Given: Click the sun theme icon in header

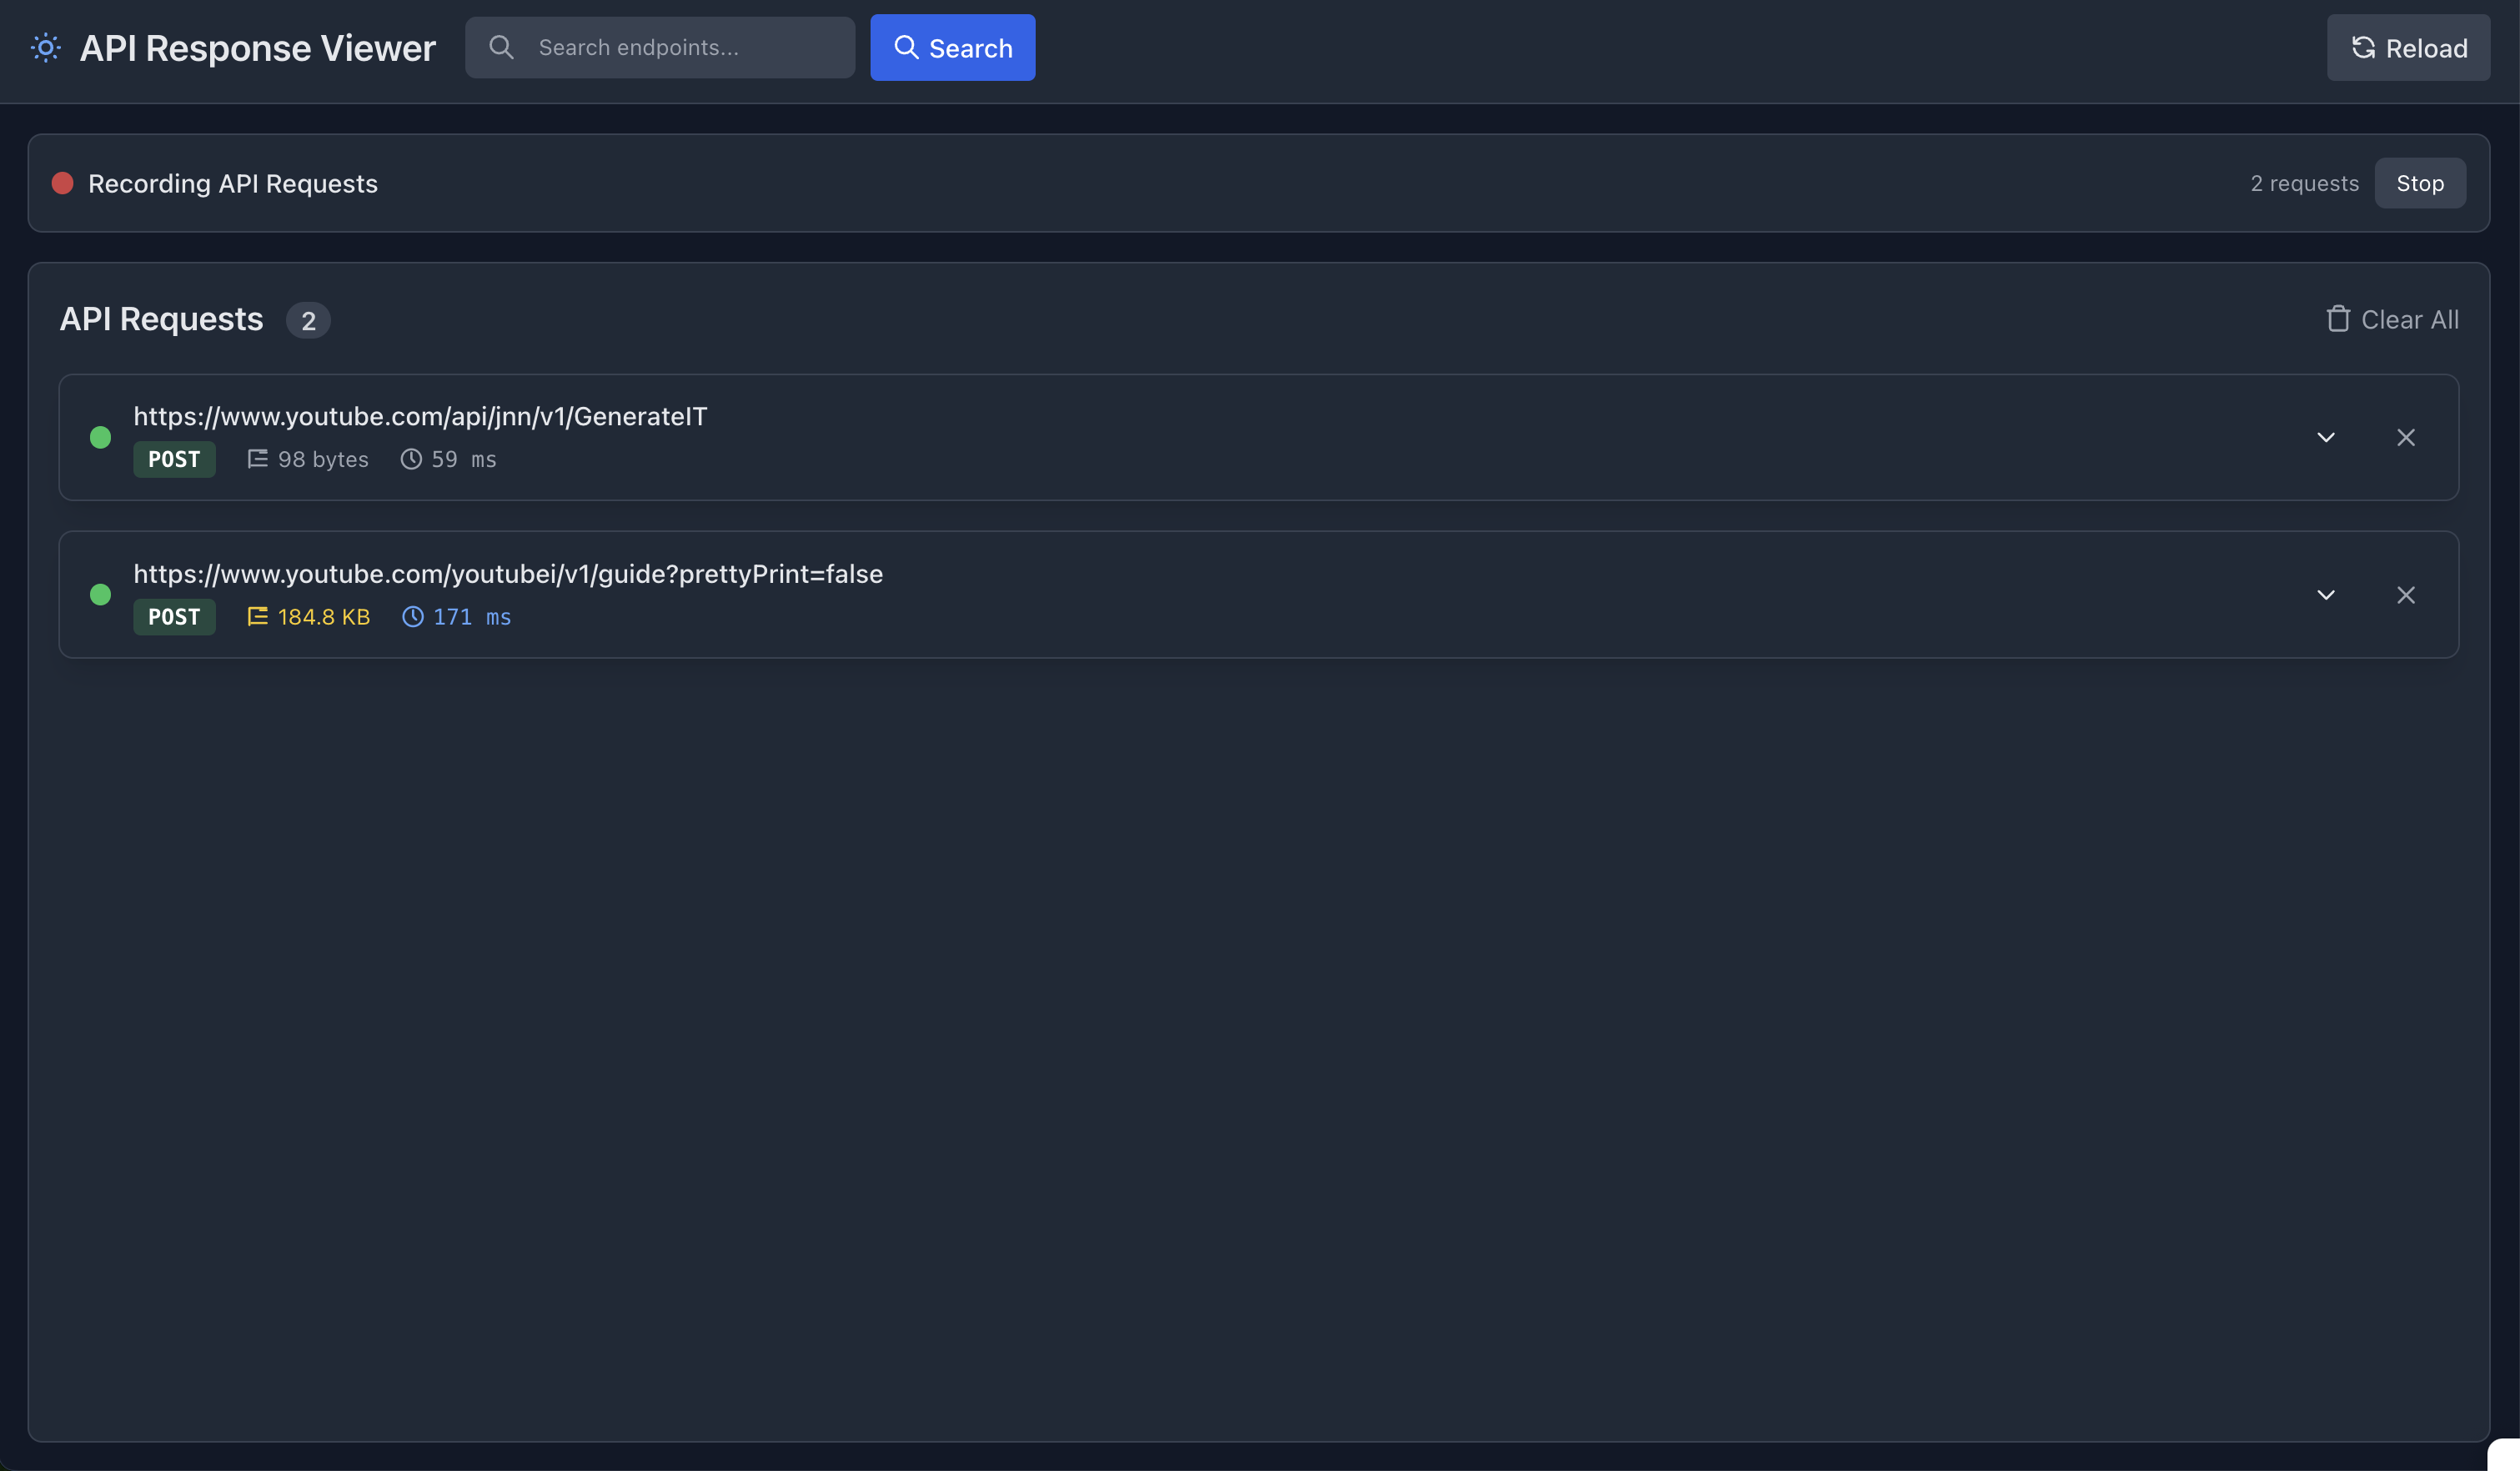Looking at the screenshot, I should [x=46, y=48].
